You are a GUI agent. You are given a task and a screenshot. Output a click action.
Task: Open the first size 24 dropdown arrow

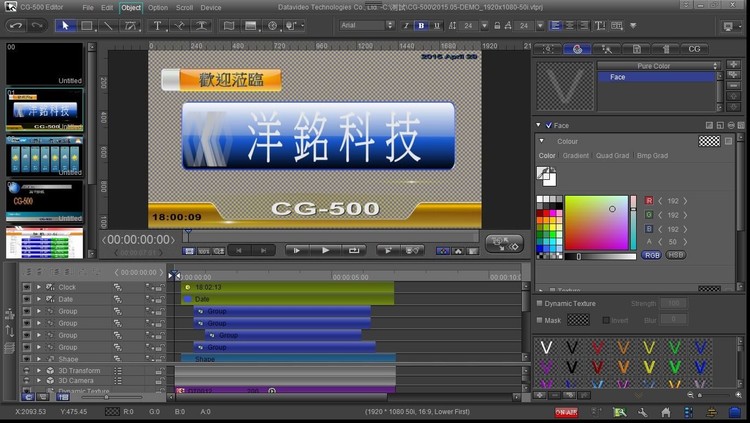tap(484, 25)
